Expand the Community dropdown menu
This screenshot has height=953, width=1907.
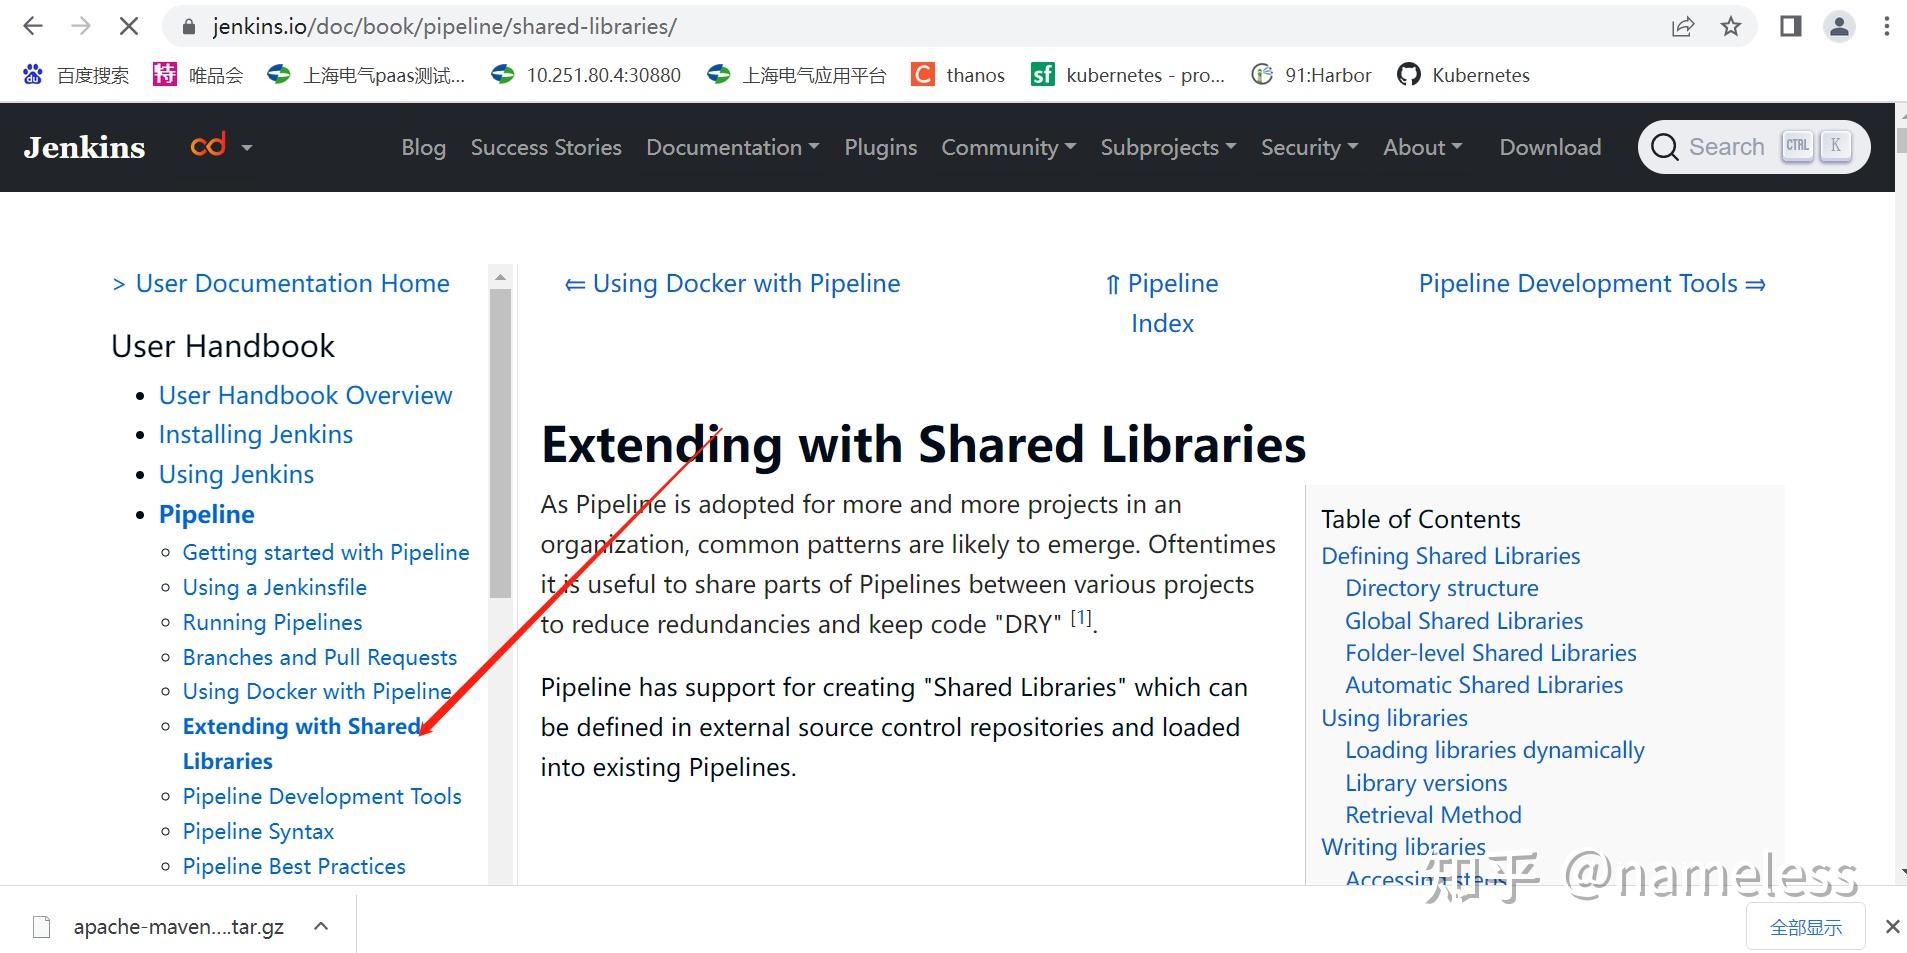[1008, 147]
